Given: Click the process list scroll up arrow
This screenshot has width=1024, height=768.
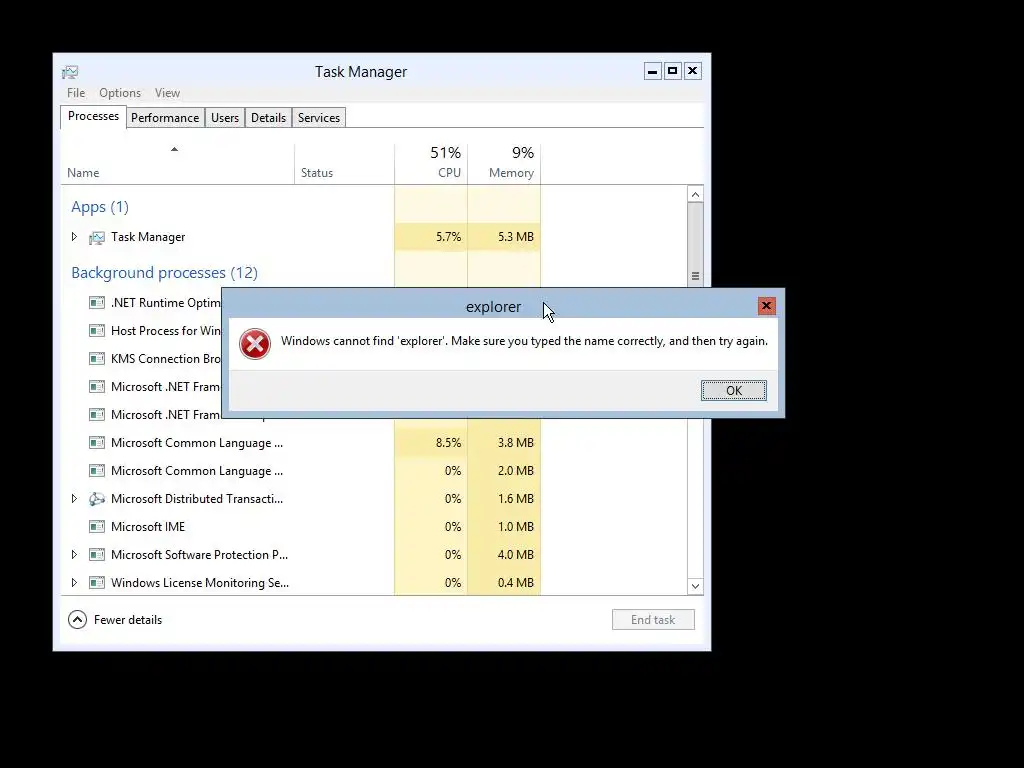Looking at the screenshot, I should pyautogui.click(x=696, y=195).
